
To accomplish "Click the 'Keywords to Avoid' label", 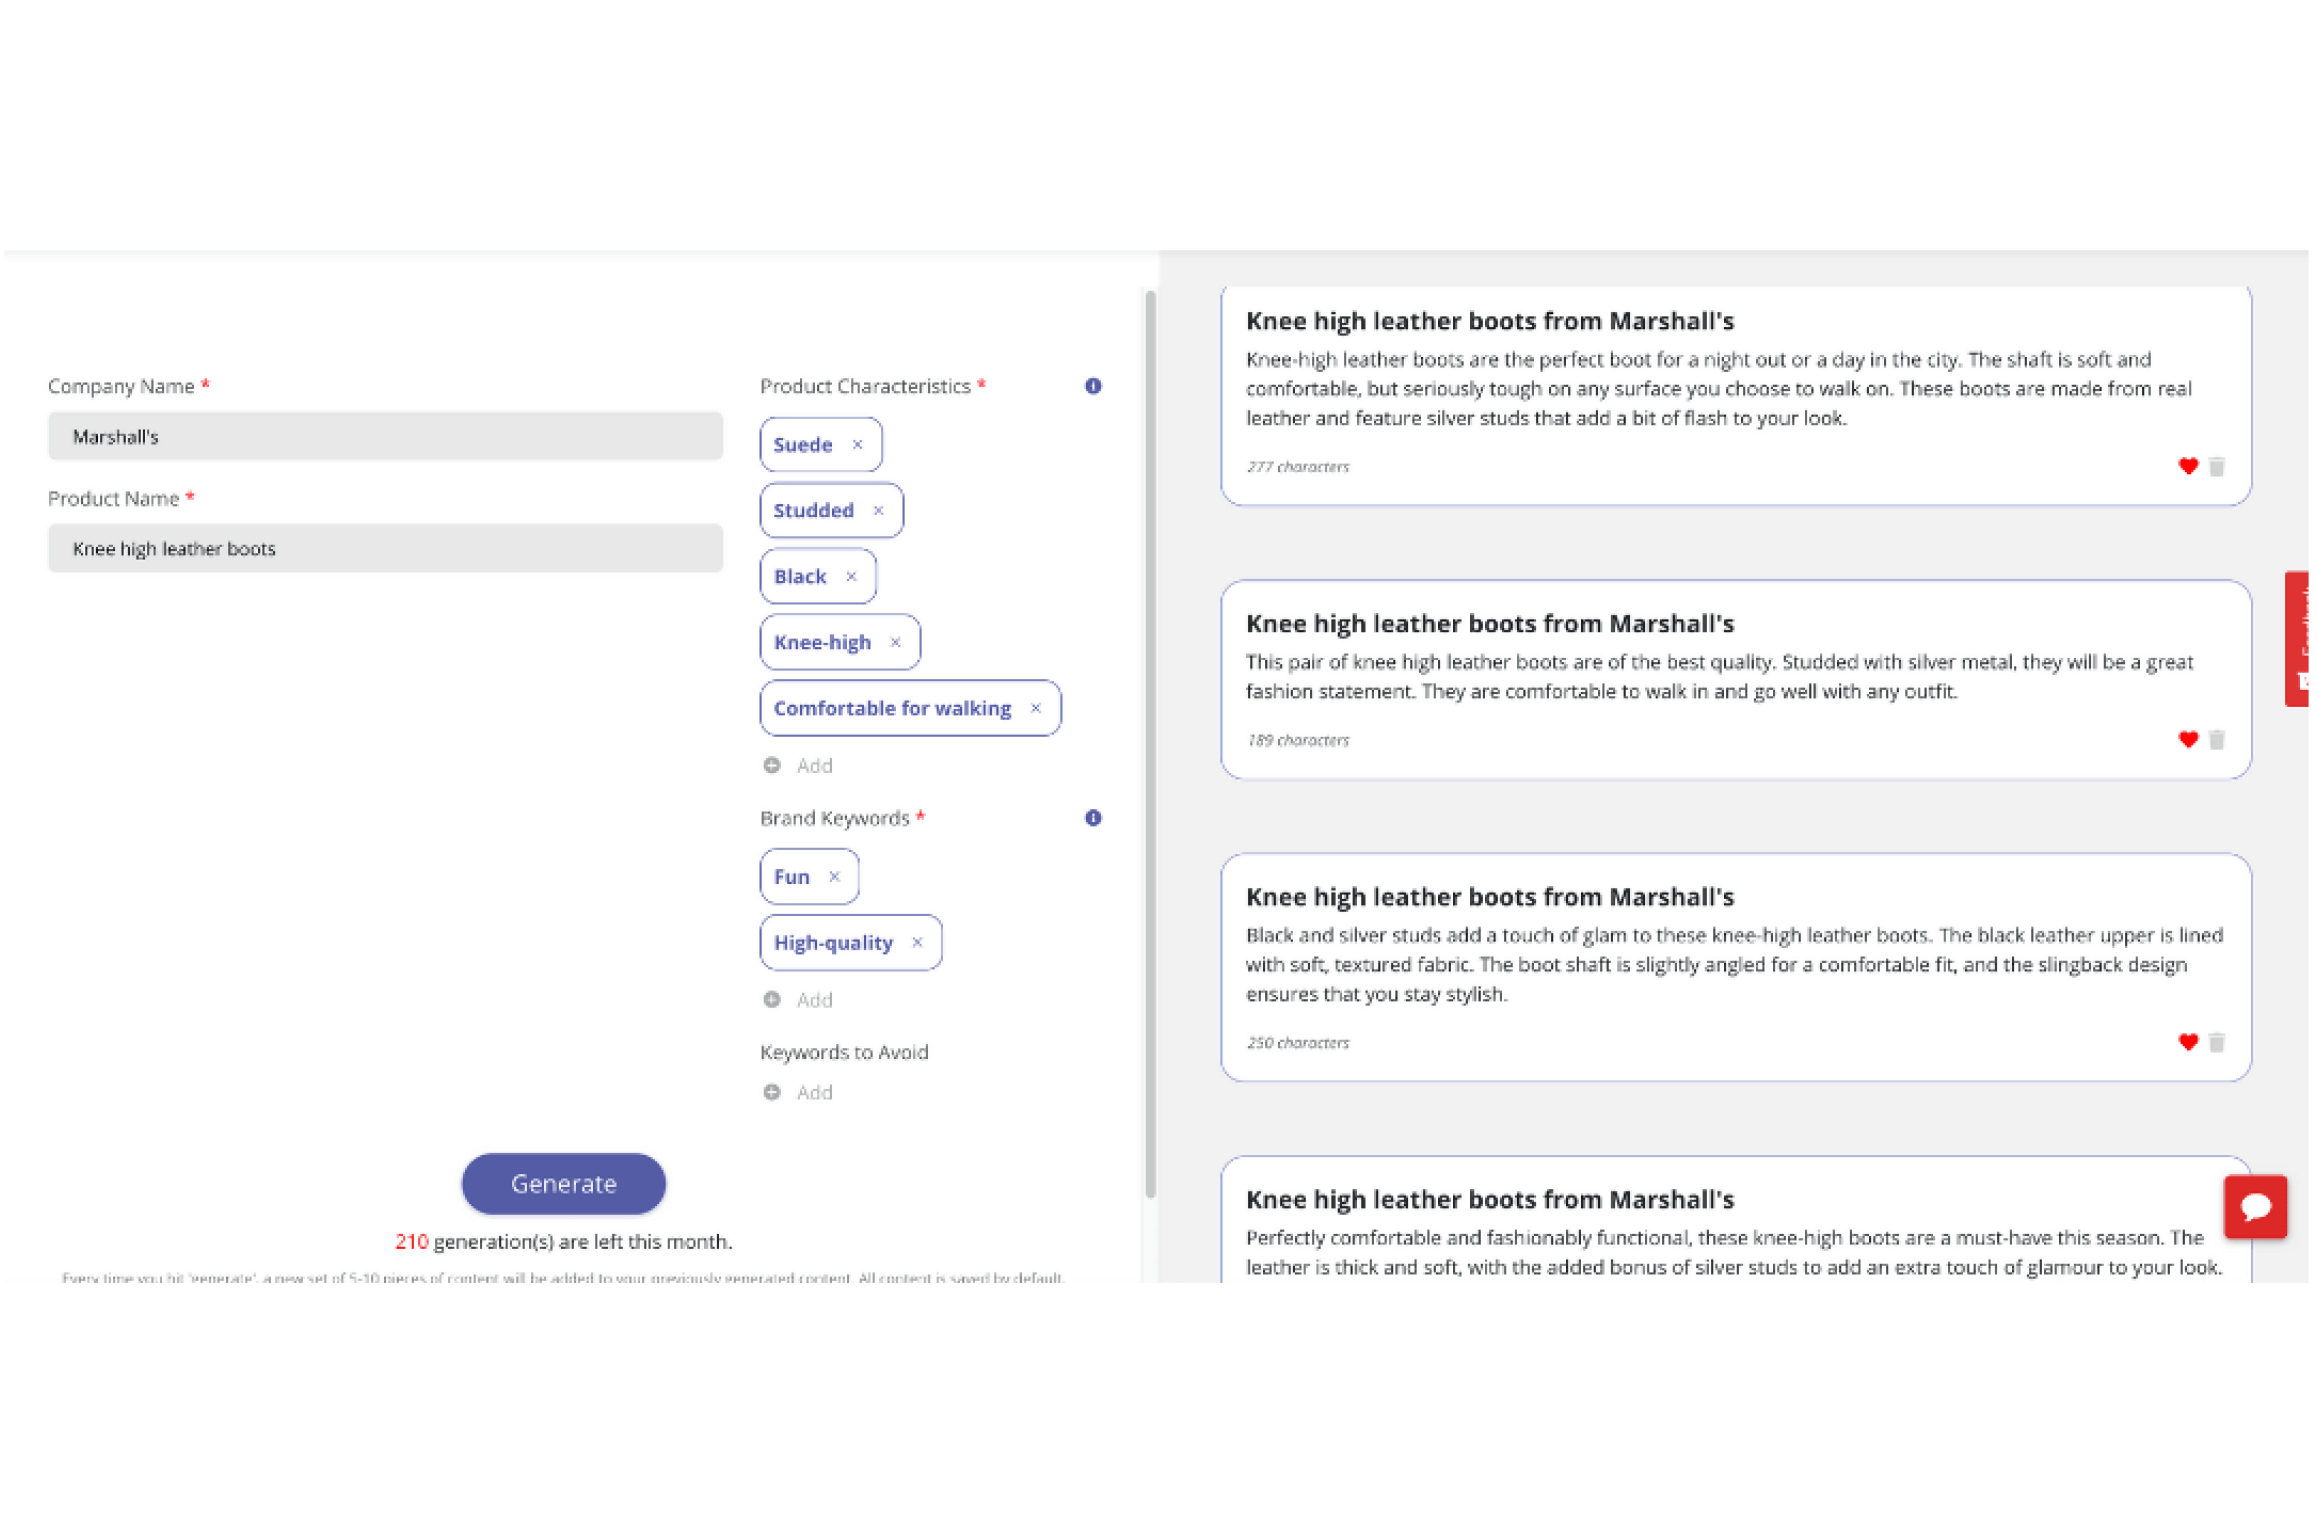I will [x=844, y=1053].
